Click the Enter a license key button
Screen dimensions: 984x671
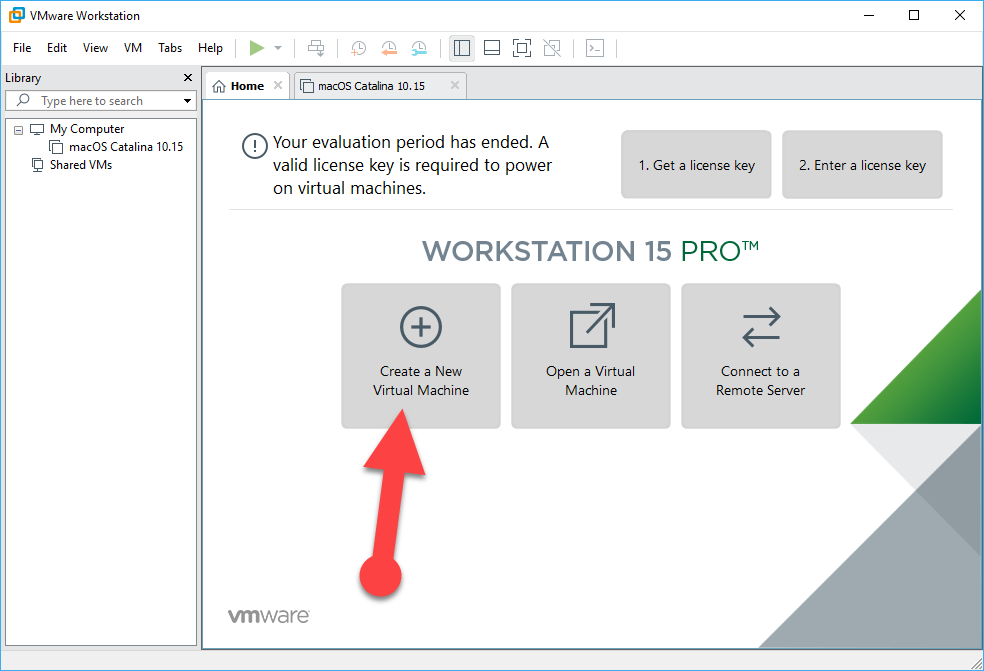(862, 164)
